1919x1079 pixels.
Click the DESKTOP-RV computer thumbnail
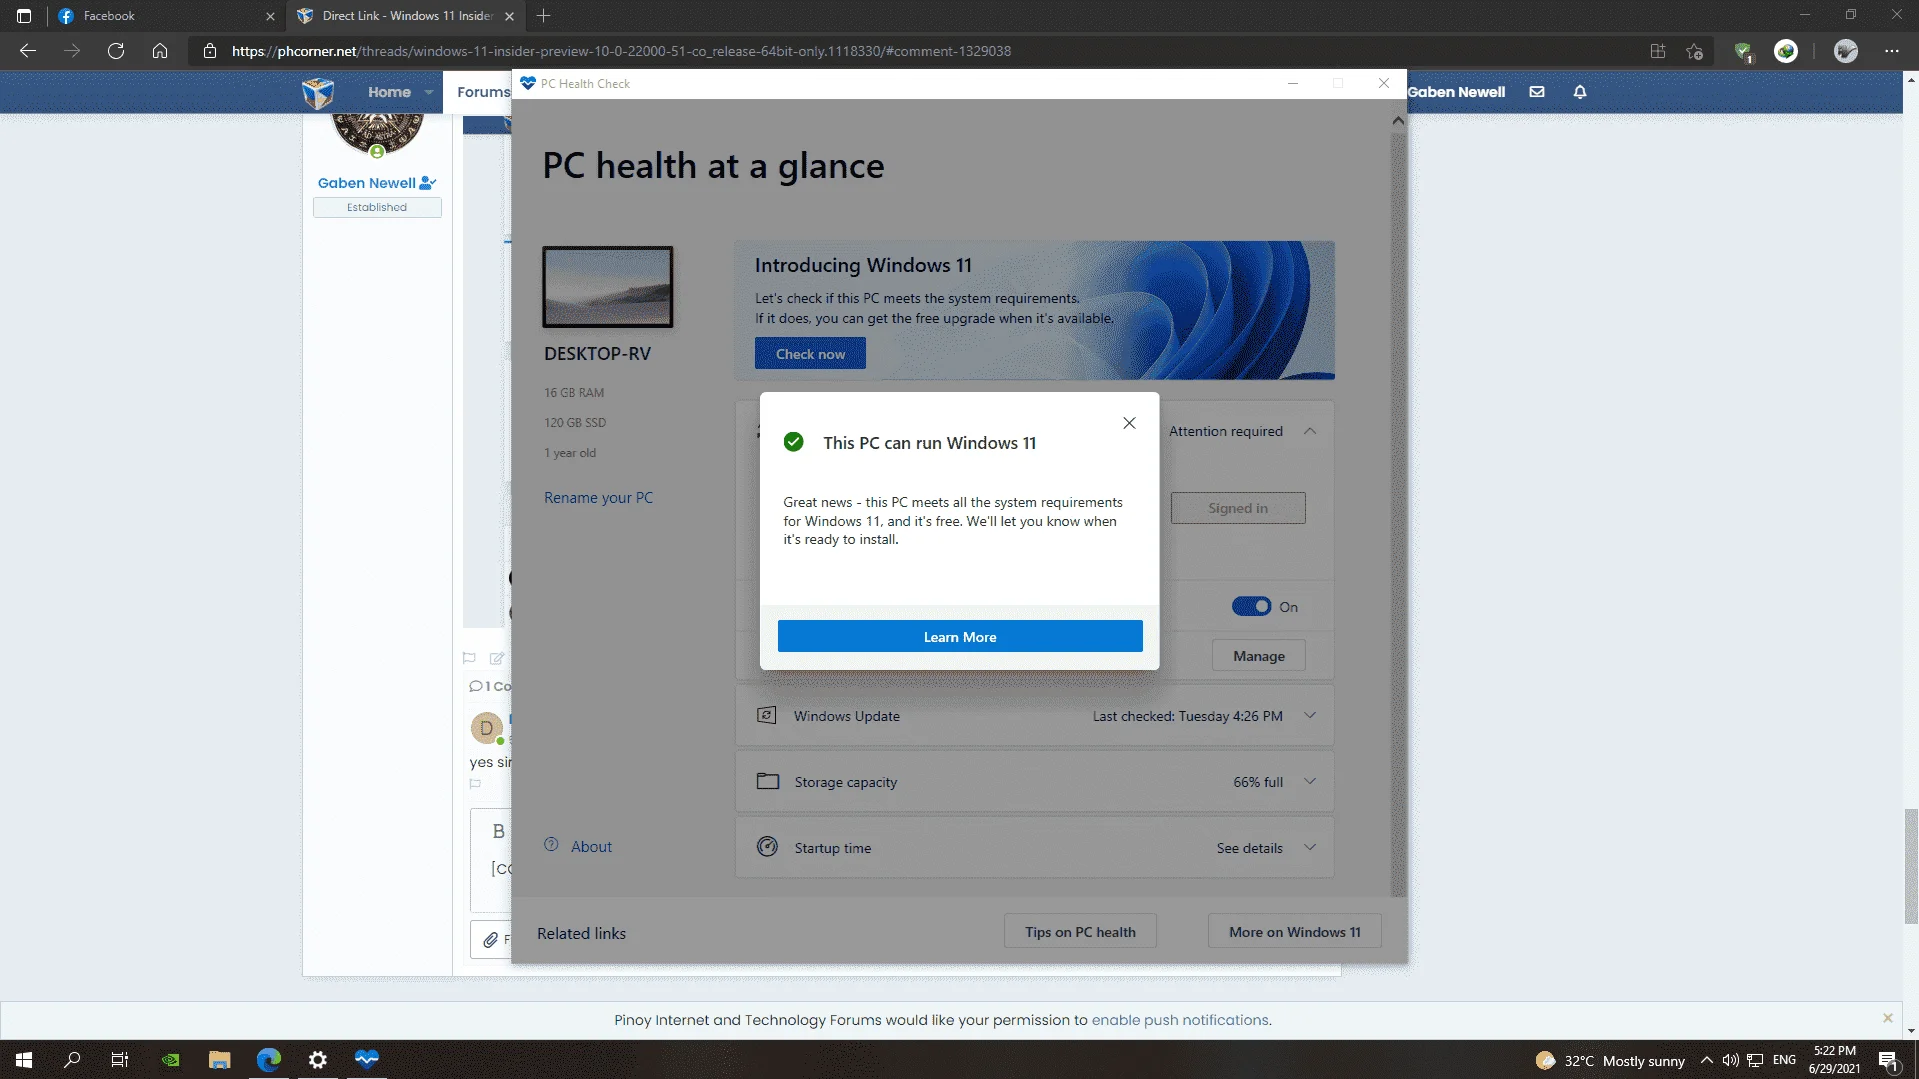(x=608, y=287)
